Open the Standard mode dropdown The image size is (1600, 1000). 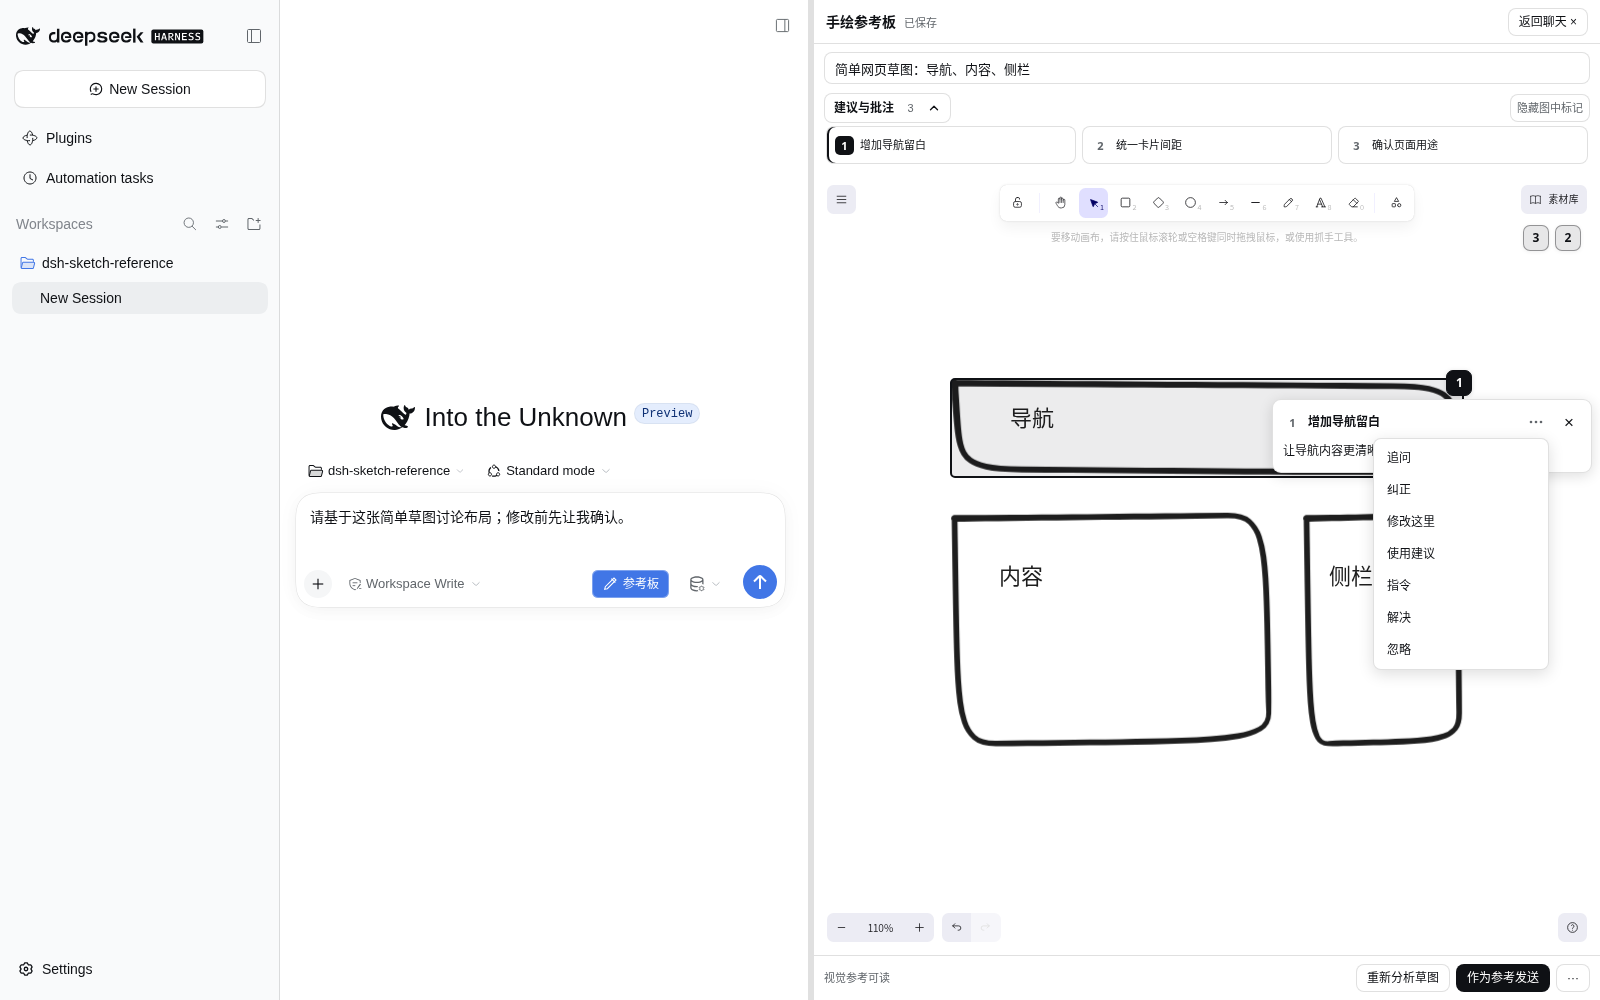click(548, 471)
